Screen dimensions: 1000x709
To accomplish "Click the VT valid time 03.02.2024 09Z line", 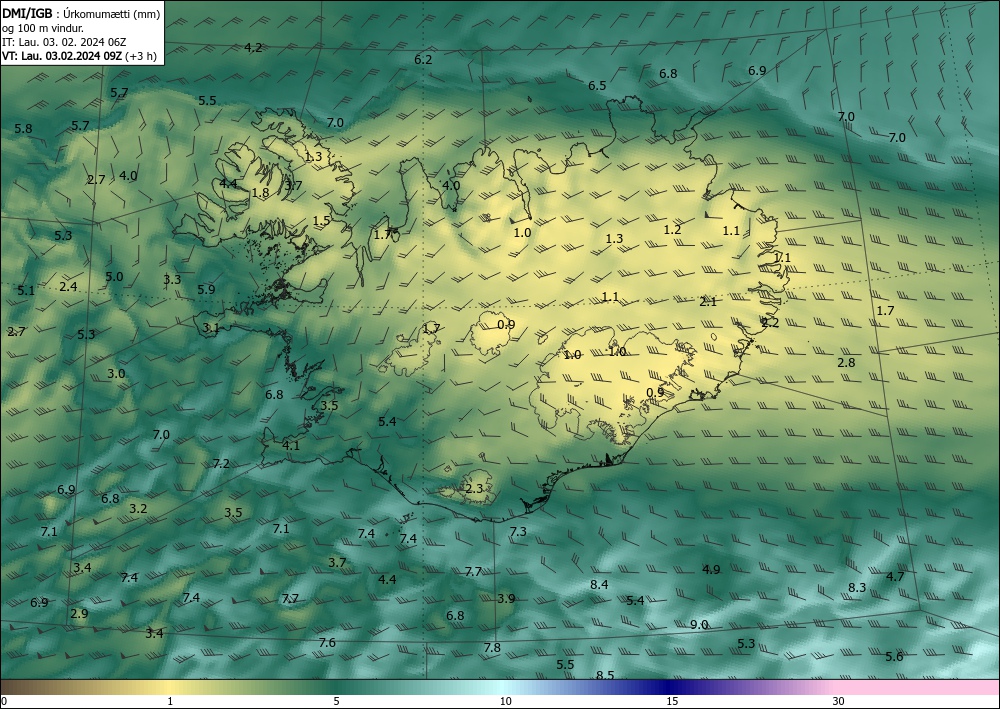I will [79, 56].
